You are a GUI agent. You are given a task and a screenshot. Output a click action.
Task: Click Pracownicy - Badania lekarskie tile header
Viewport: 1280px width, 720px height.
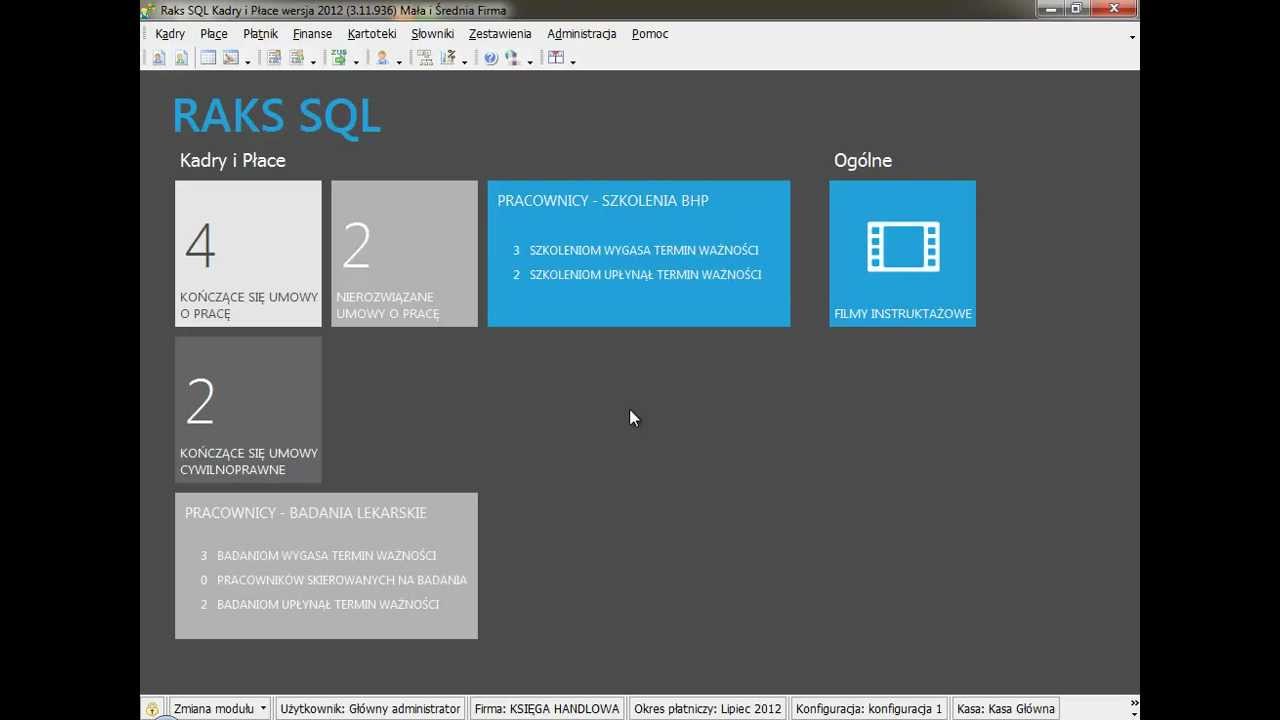[306, 513]
